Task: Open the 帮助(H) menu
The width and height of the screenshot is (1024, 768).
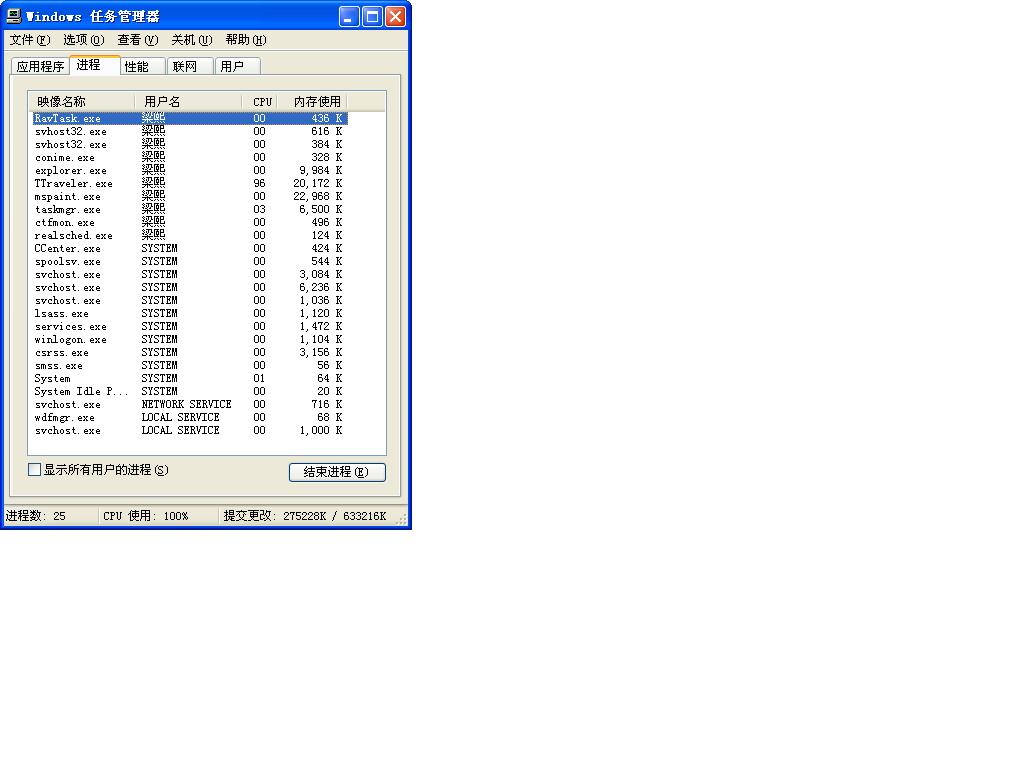Action: (246, 40)
